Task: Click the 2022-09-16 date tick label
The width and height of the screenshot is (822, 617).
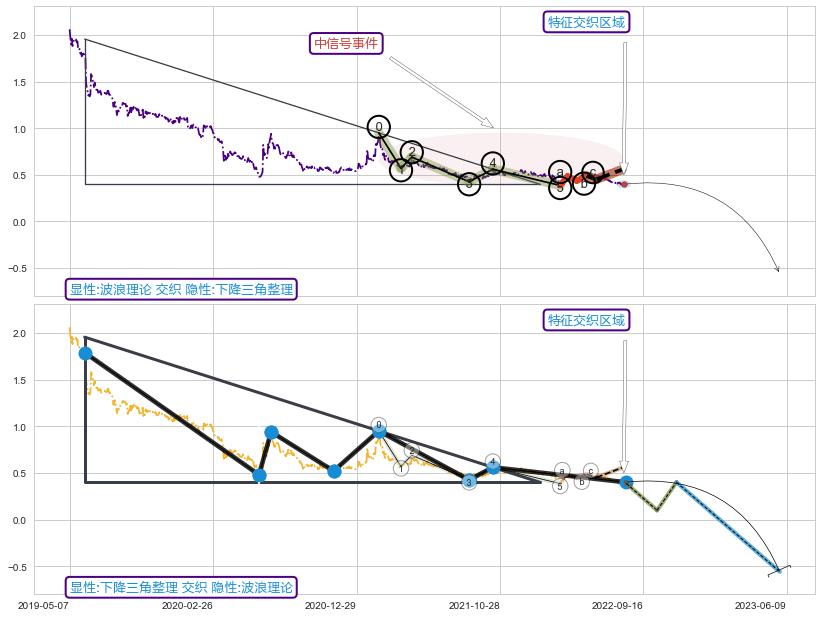Action: click(x=617, y=605)
